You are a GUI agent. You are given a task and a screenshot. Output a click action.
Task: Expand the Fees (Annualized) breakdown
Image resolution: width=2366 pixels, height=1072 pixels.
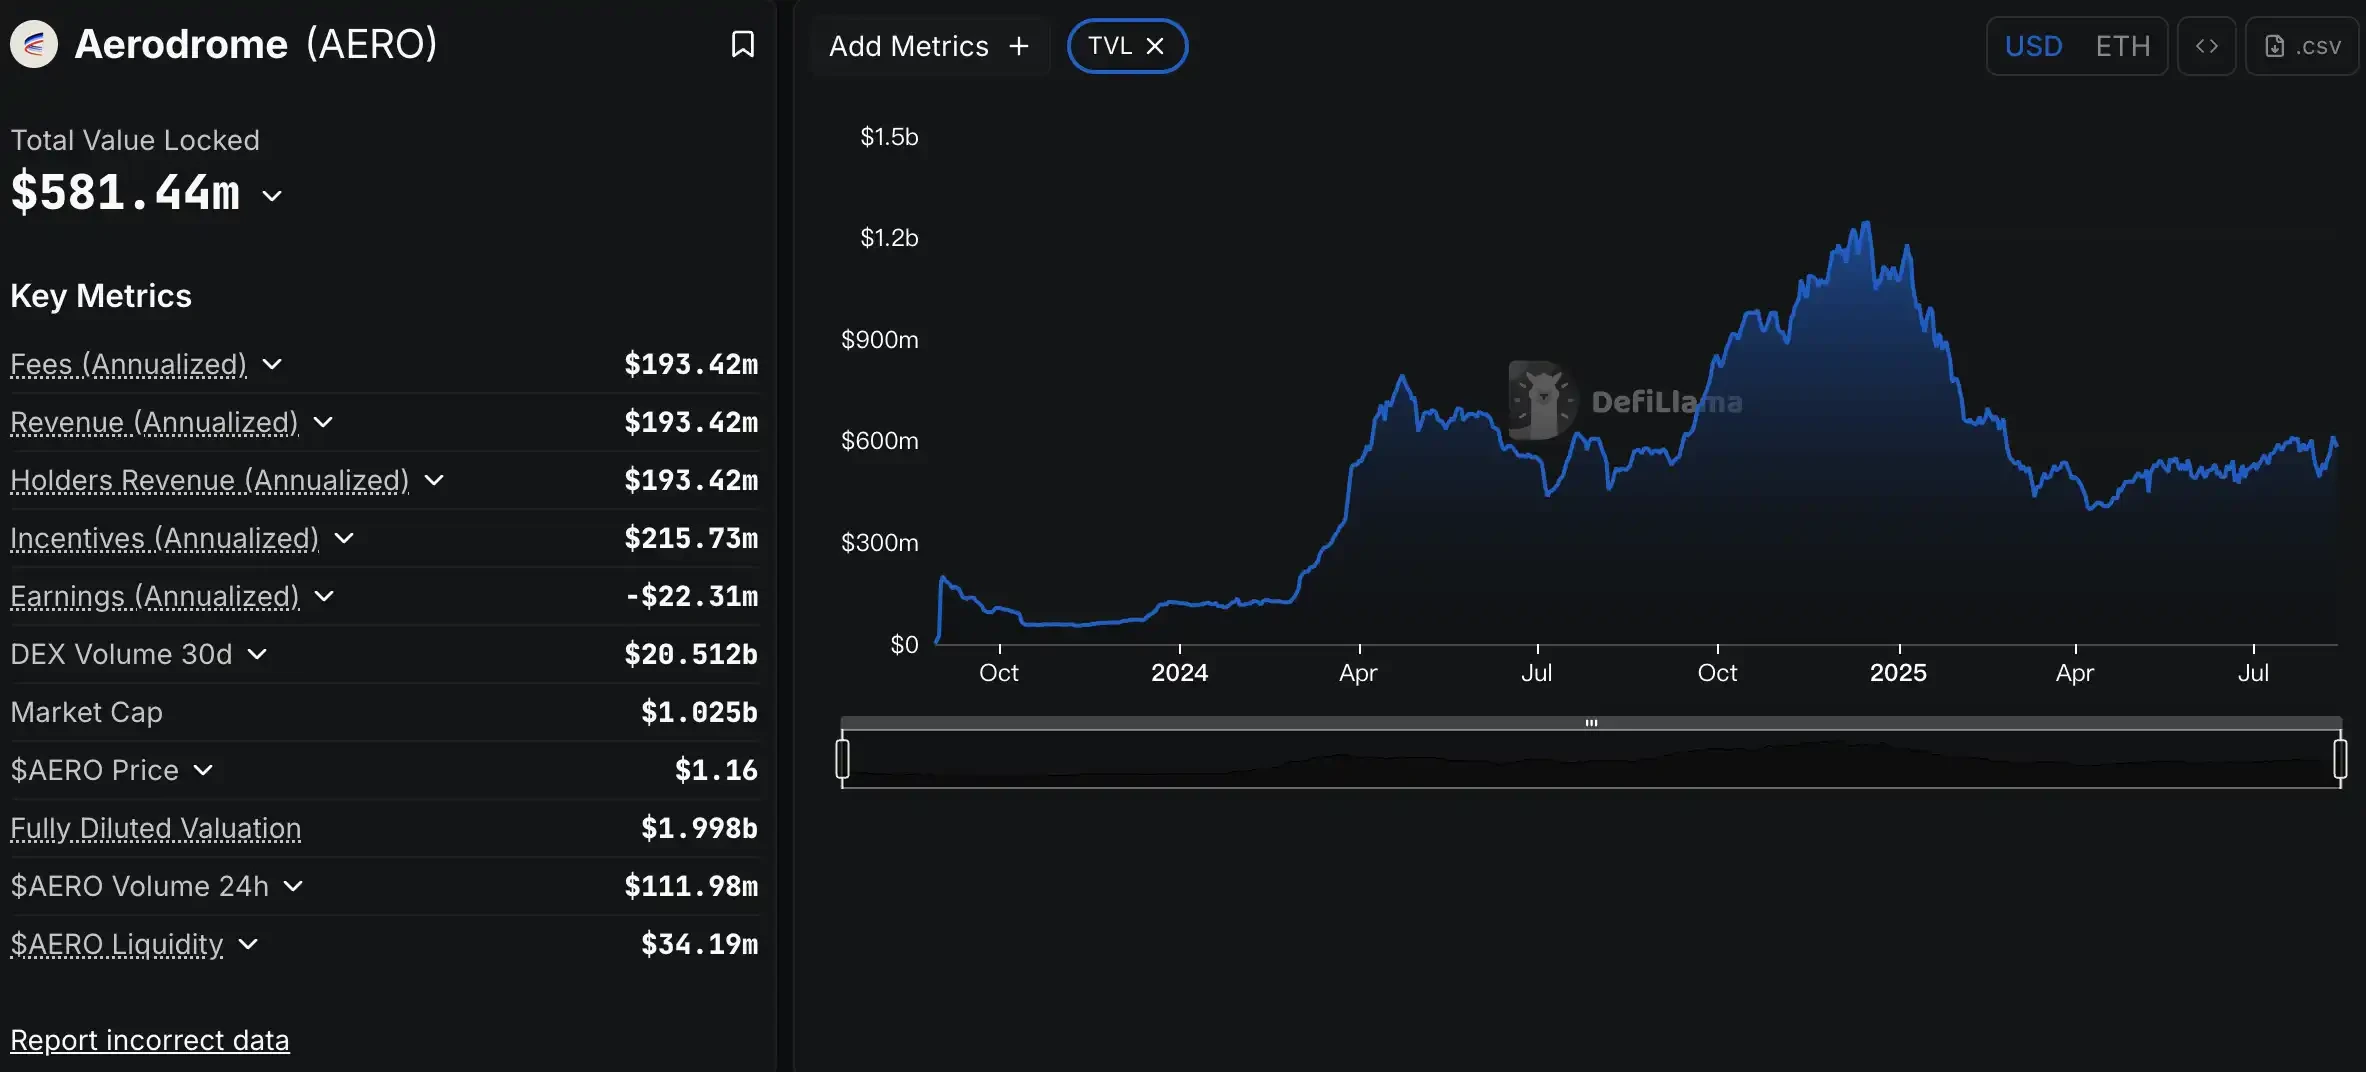pyautogui.click(x=273, y=364)
